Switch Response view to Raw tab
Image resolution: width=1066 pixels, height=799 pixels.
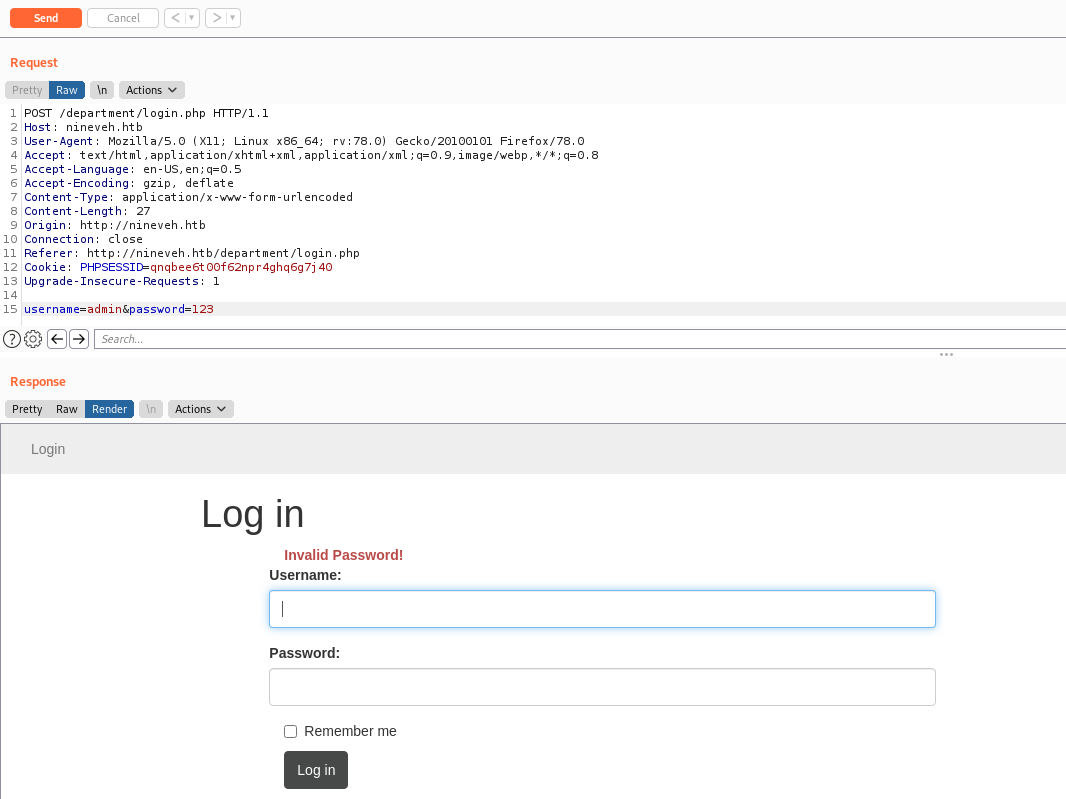point(67,409)
